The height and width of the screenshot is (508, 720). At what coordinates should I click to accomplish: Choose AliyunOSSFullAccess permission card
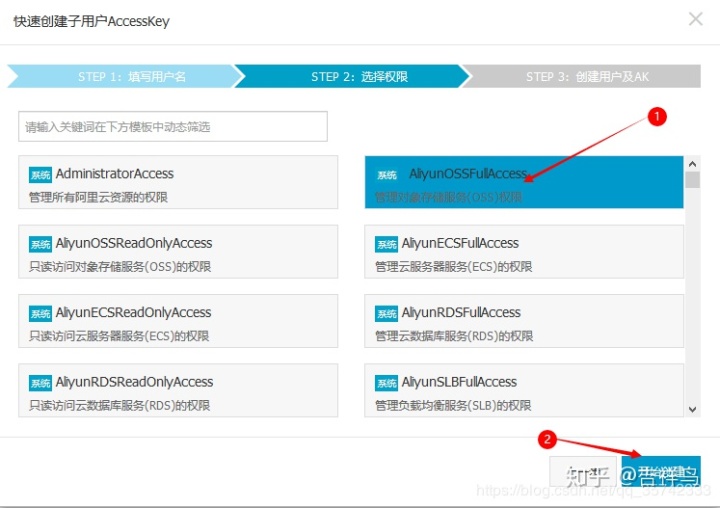[x=524, y=182]
